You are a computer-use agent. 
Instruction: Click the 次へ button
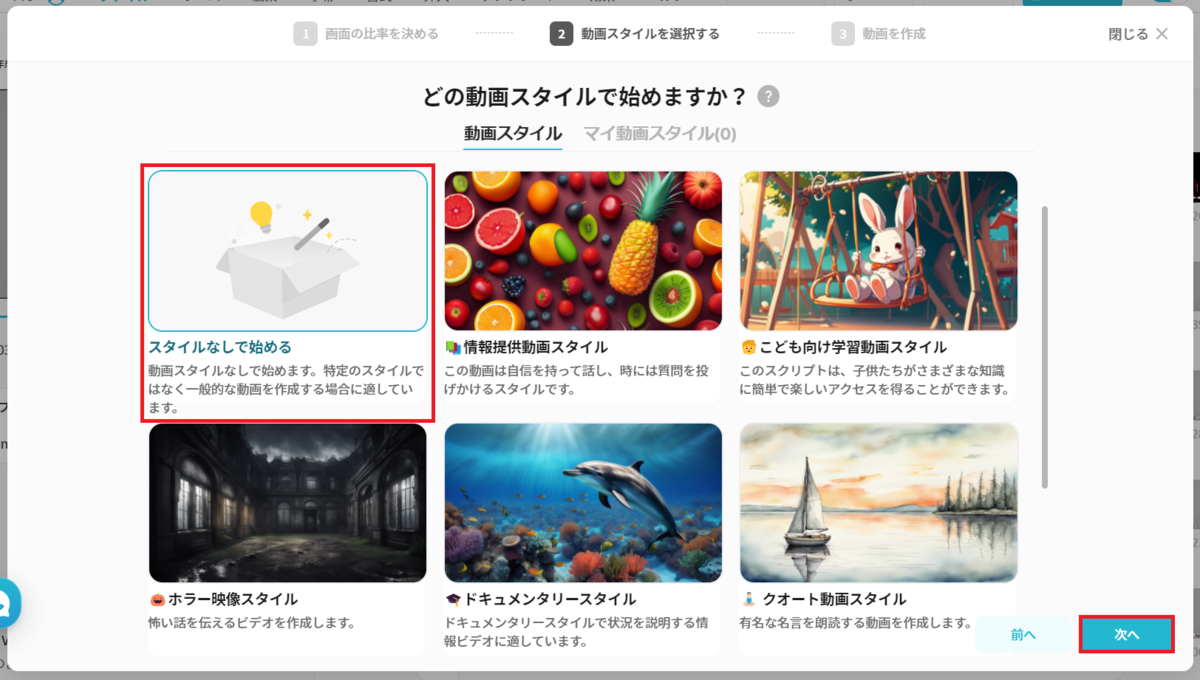click(1127, 635)
